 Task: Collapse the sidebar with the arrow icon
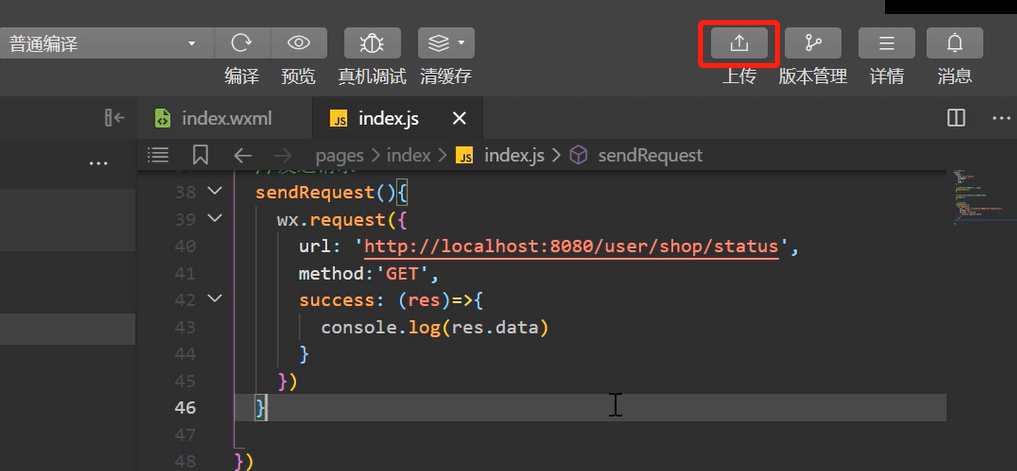(114, 118)
